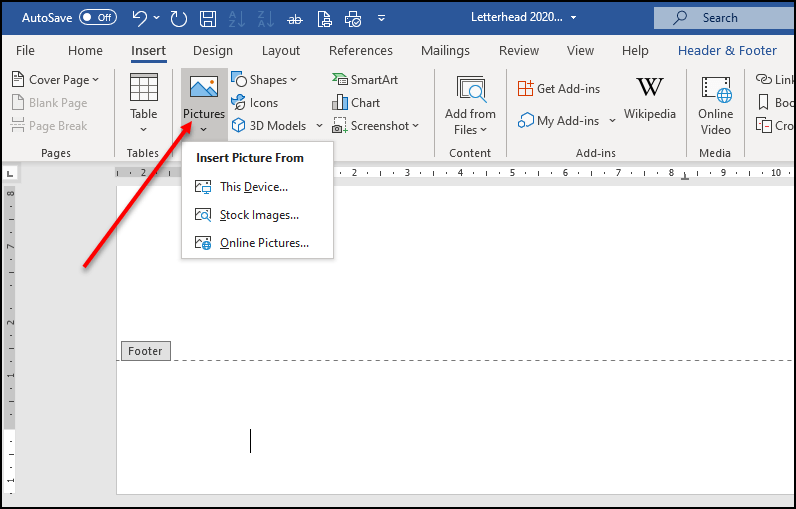Open the Cover Page dropdown

(x=57, y=79)
